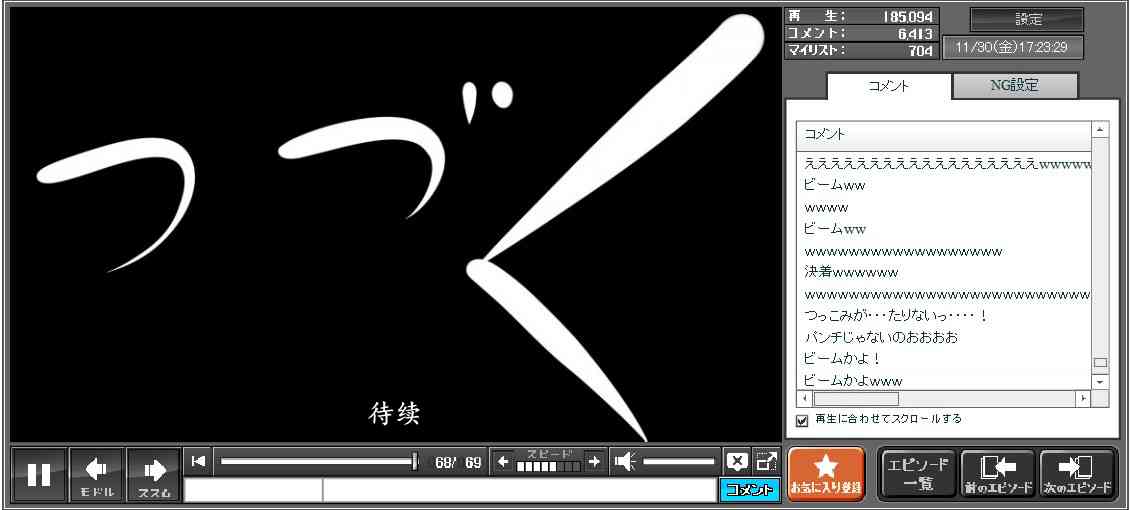This screenshot has height=510, width=1131.
Task: Decrease playback speed with left arrow
Action: pos(503,461)
